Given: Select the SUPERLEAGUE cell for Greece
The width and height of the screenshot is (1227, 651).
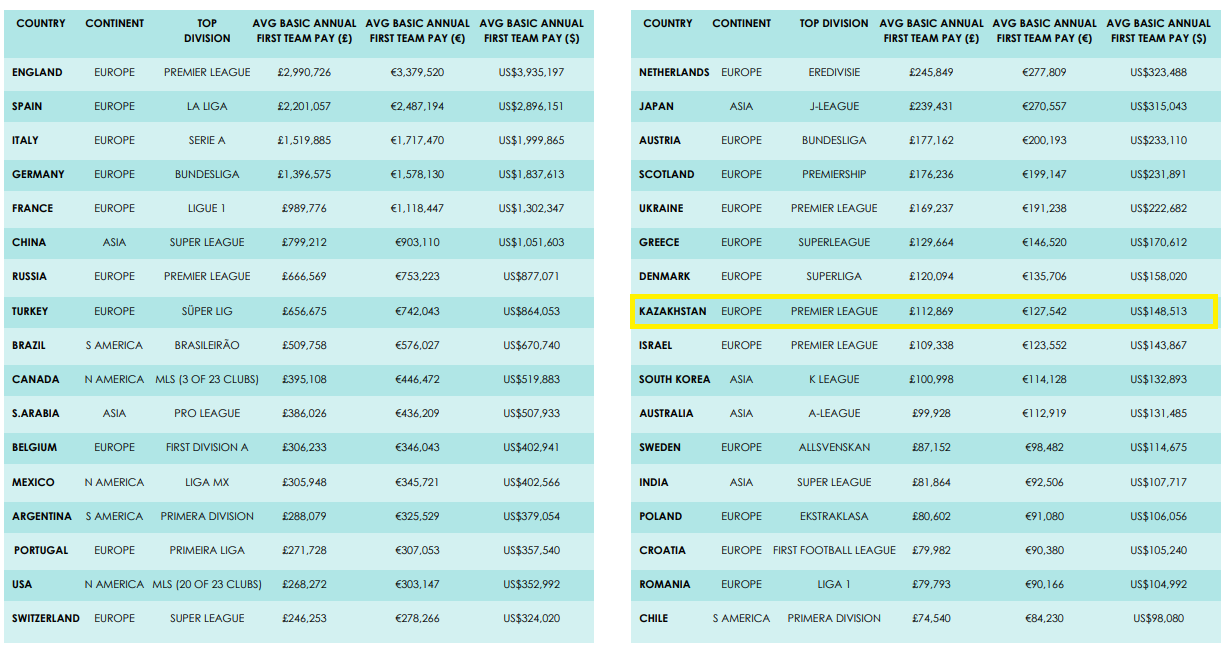Looking at the screenshot, I should click(x=834, y=242).
